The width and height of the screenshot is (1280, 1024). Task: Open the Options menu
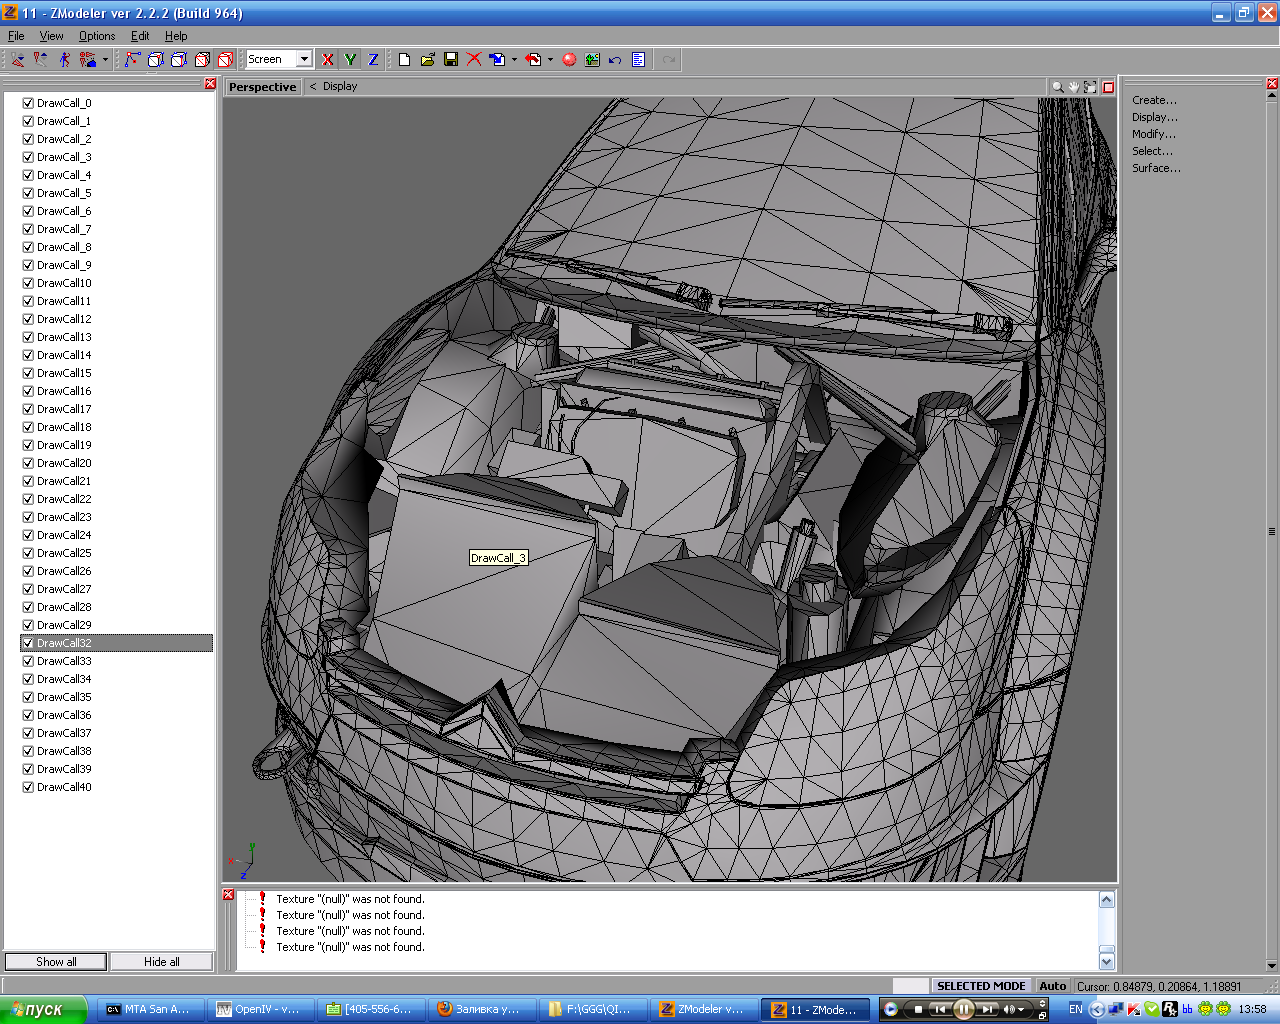coord(97,36)
